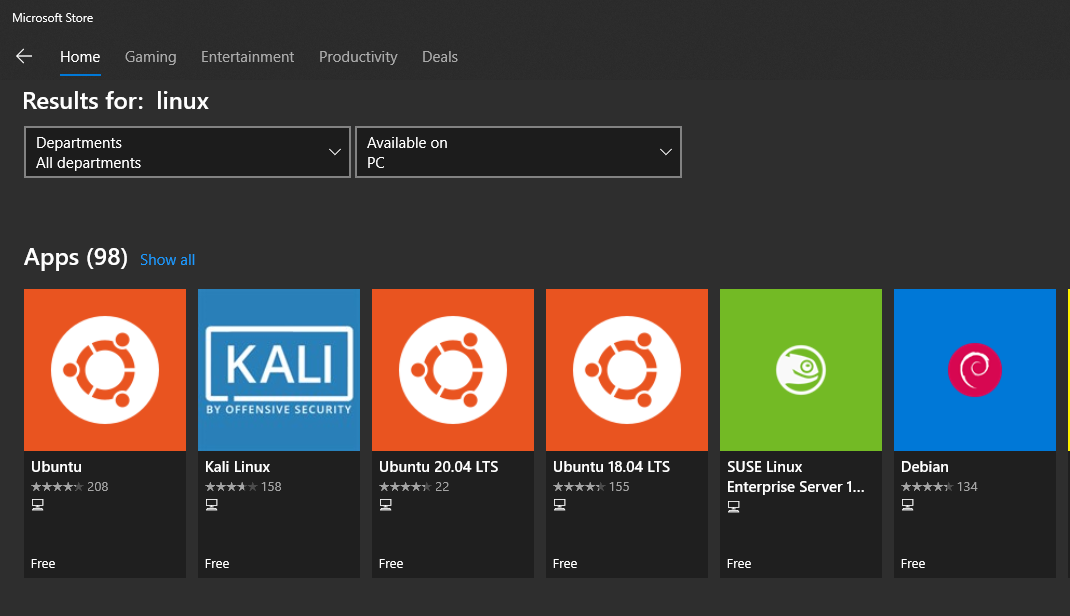1070x616 pixels.
Task: Click the star rating for Ubuntu 18.04 LTS (155)
Action: click(x=579, y=486)
